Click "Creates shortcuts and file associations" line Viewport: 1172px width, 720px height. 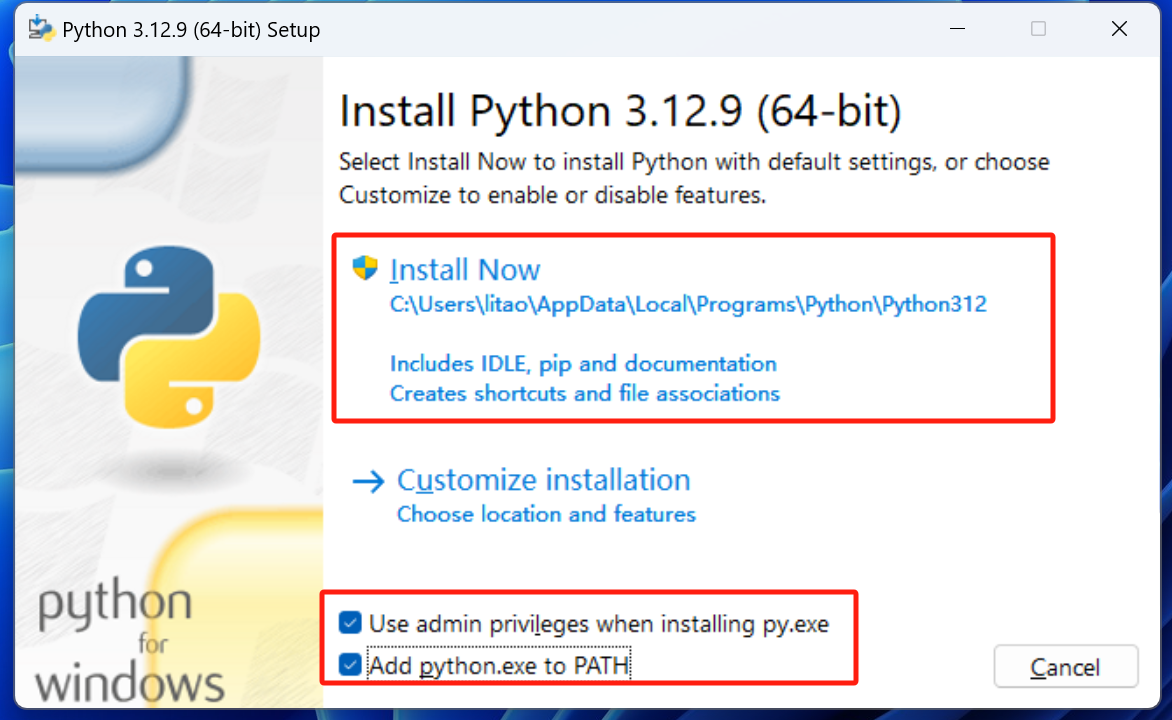pyautogui.click(x=584, y=393)
